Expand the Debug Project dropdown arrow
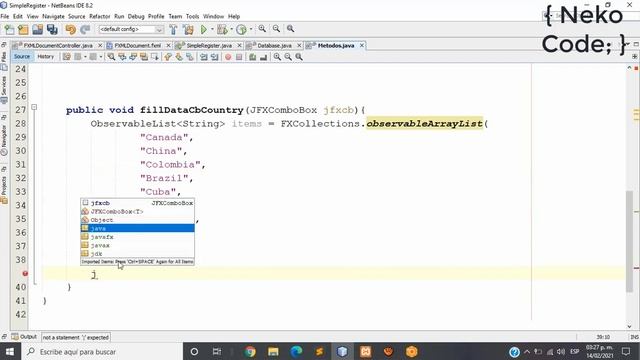 point(231,29)
